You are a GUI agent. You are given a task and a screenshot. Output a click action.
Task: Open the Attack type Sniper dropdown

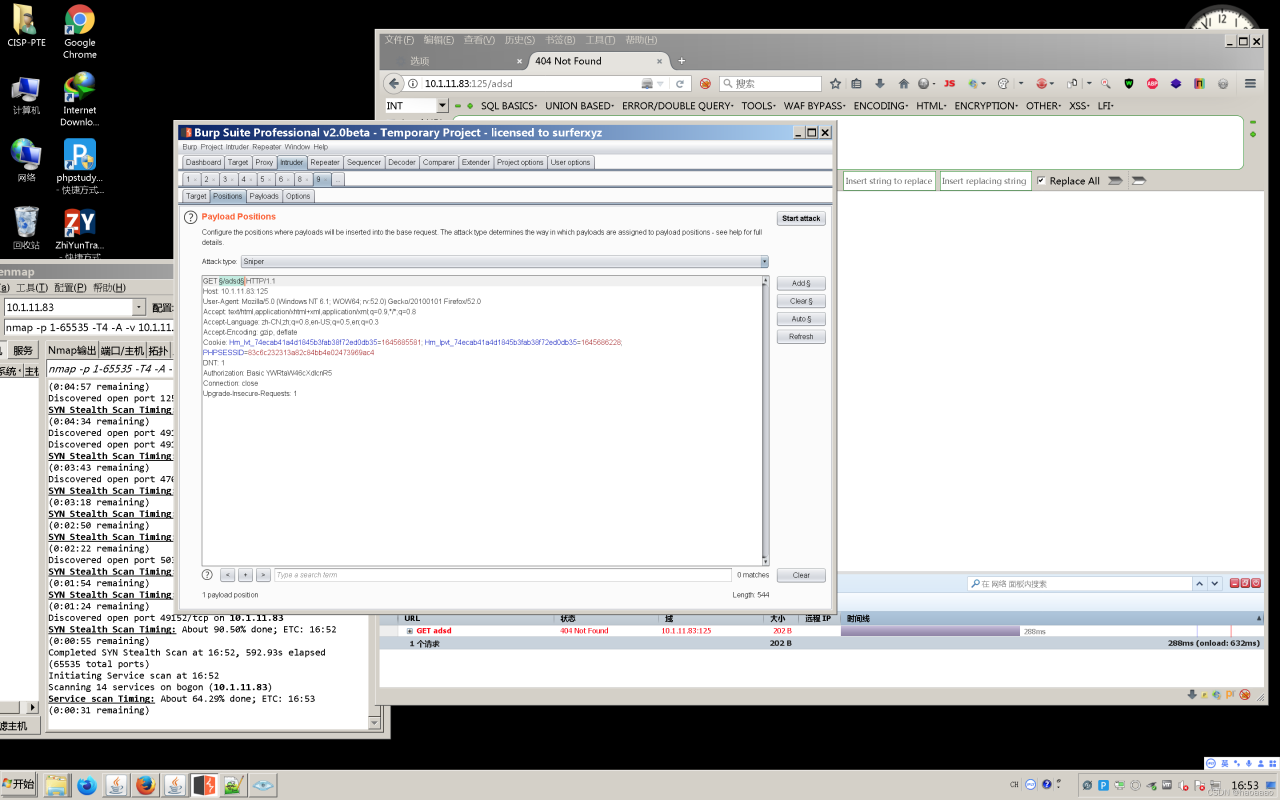pyautogui.click(x=504, y=262)
